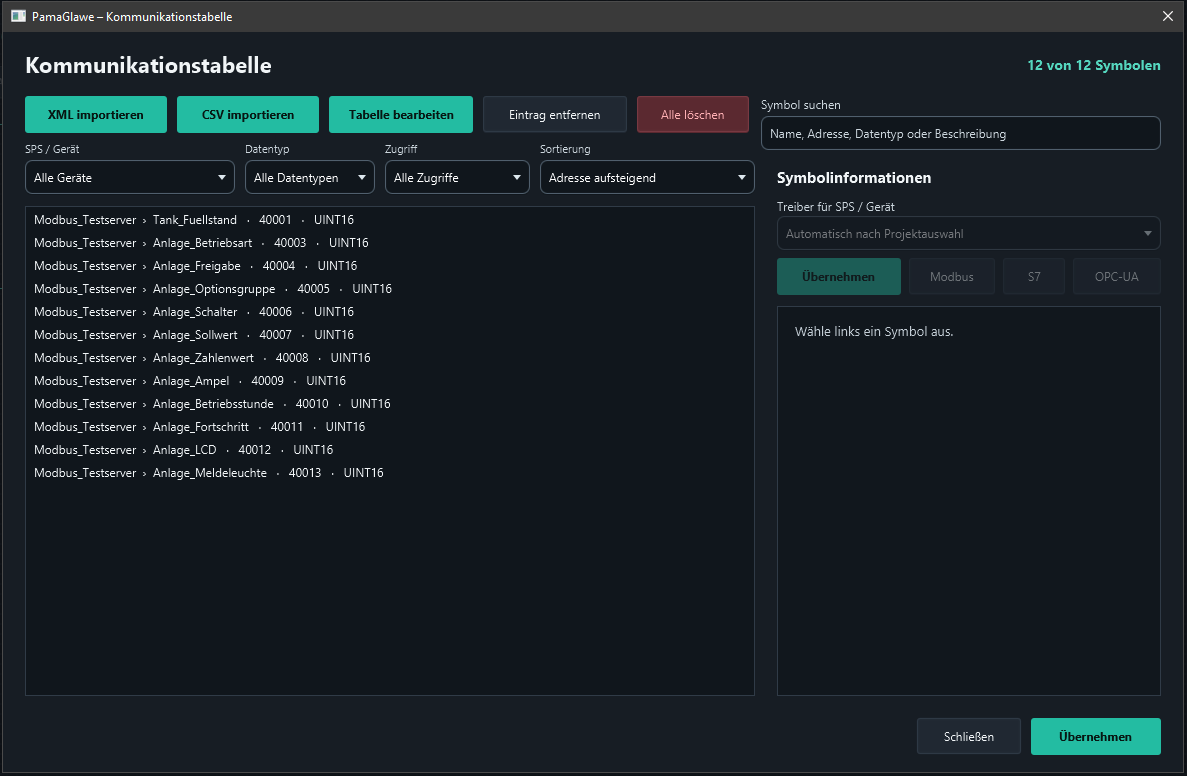1187x776 pixels.
Task: Open the Treiber für SPS / Gerät dropdown
Action: tap(968, 234)
